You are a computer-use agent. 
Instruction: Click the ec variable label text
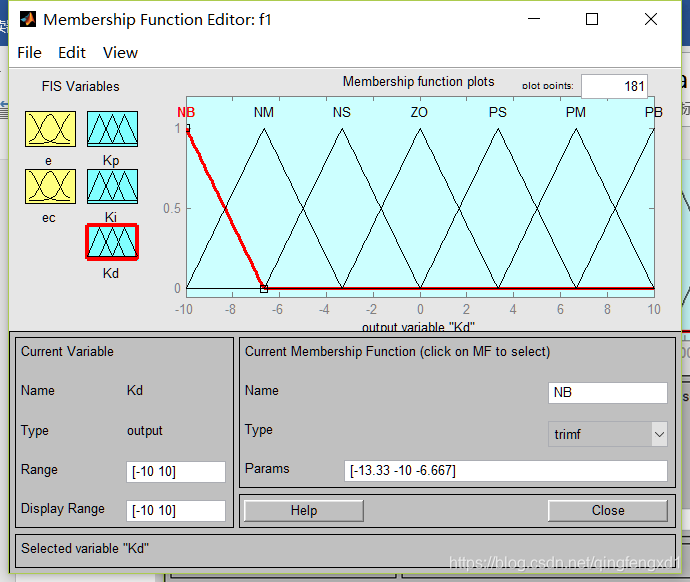coord(49,218)
